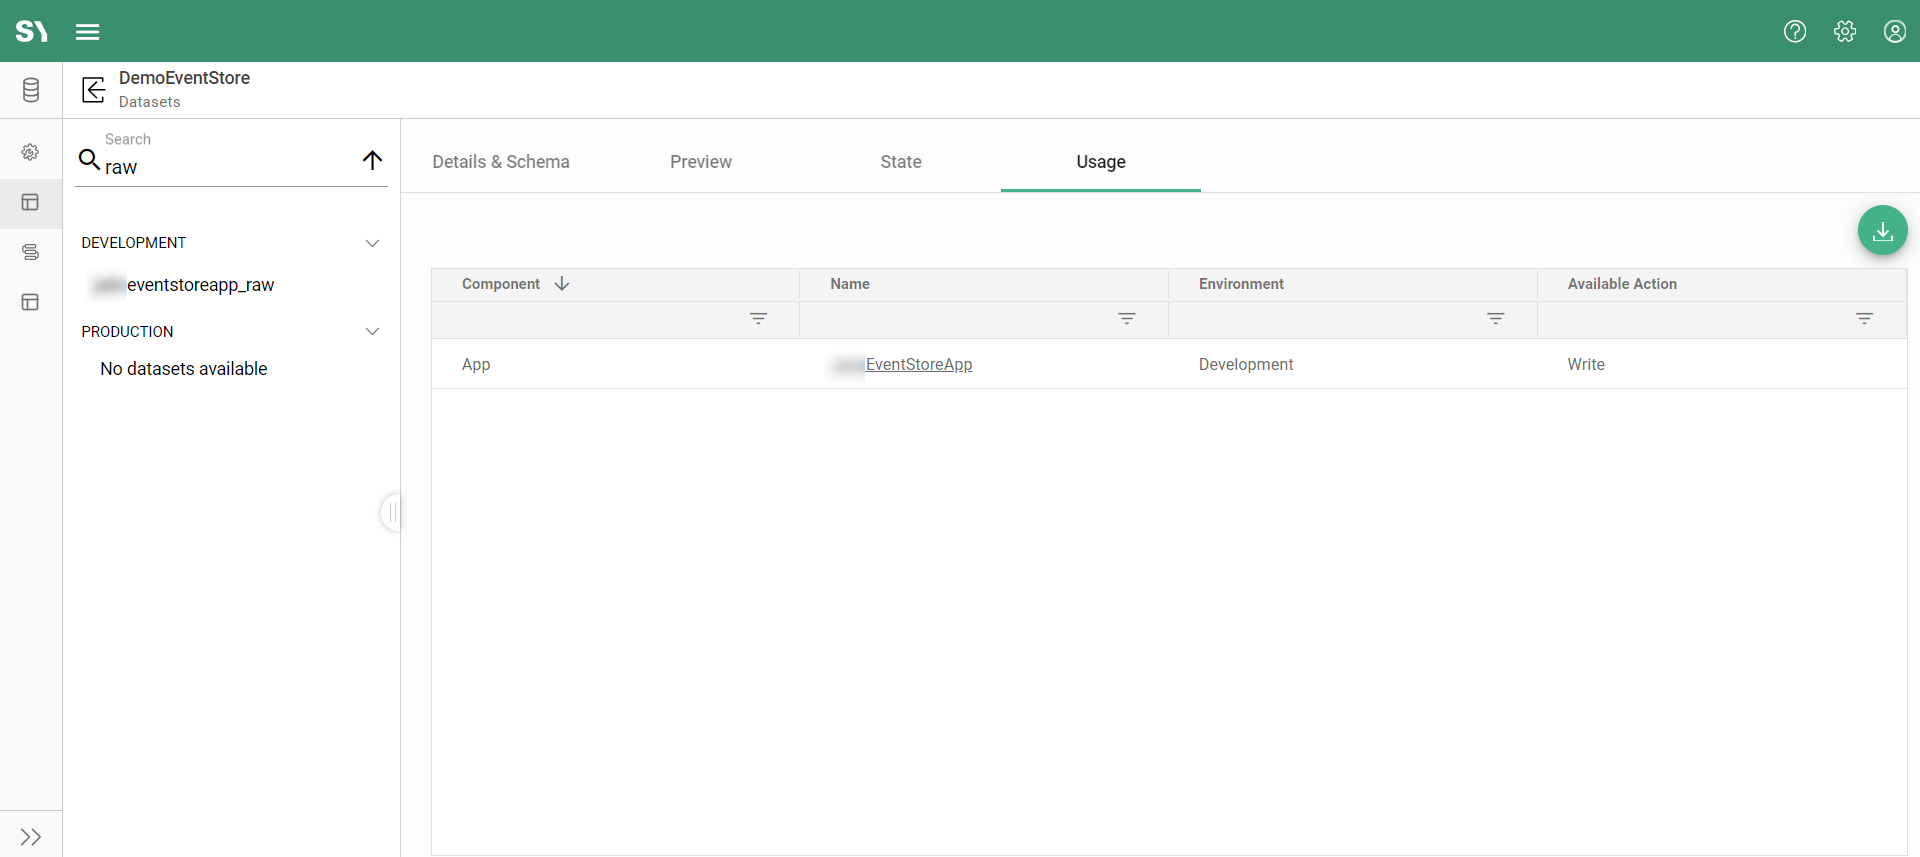Open the user account profile icon
Screen dimensions: 1920x857
1894,31
